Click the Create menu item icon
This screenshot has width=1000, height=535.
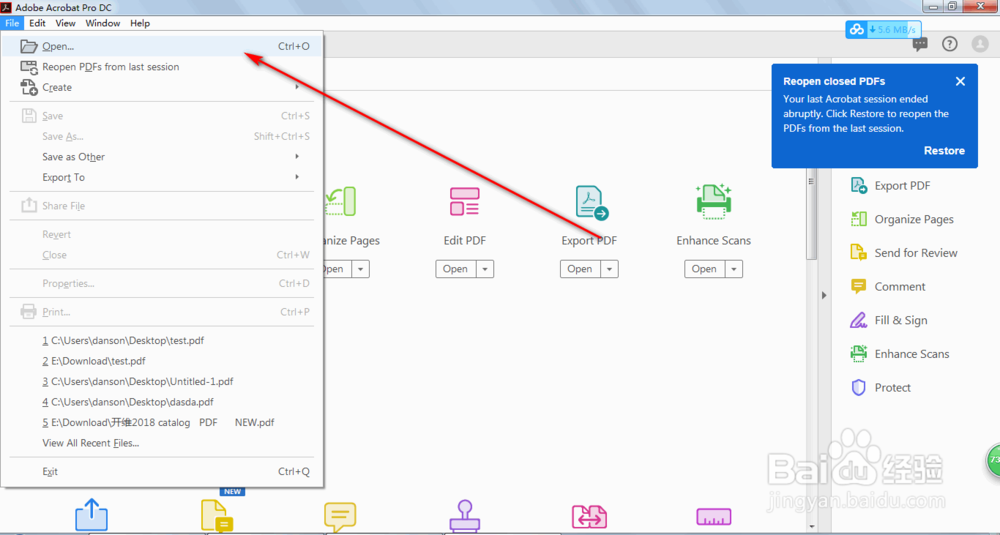click(x=29, y=87)
